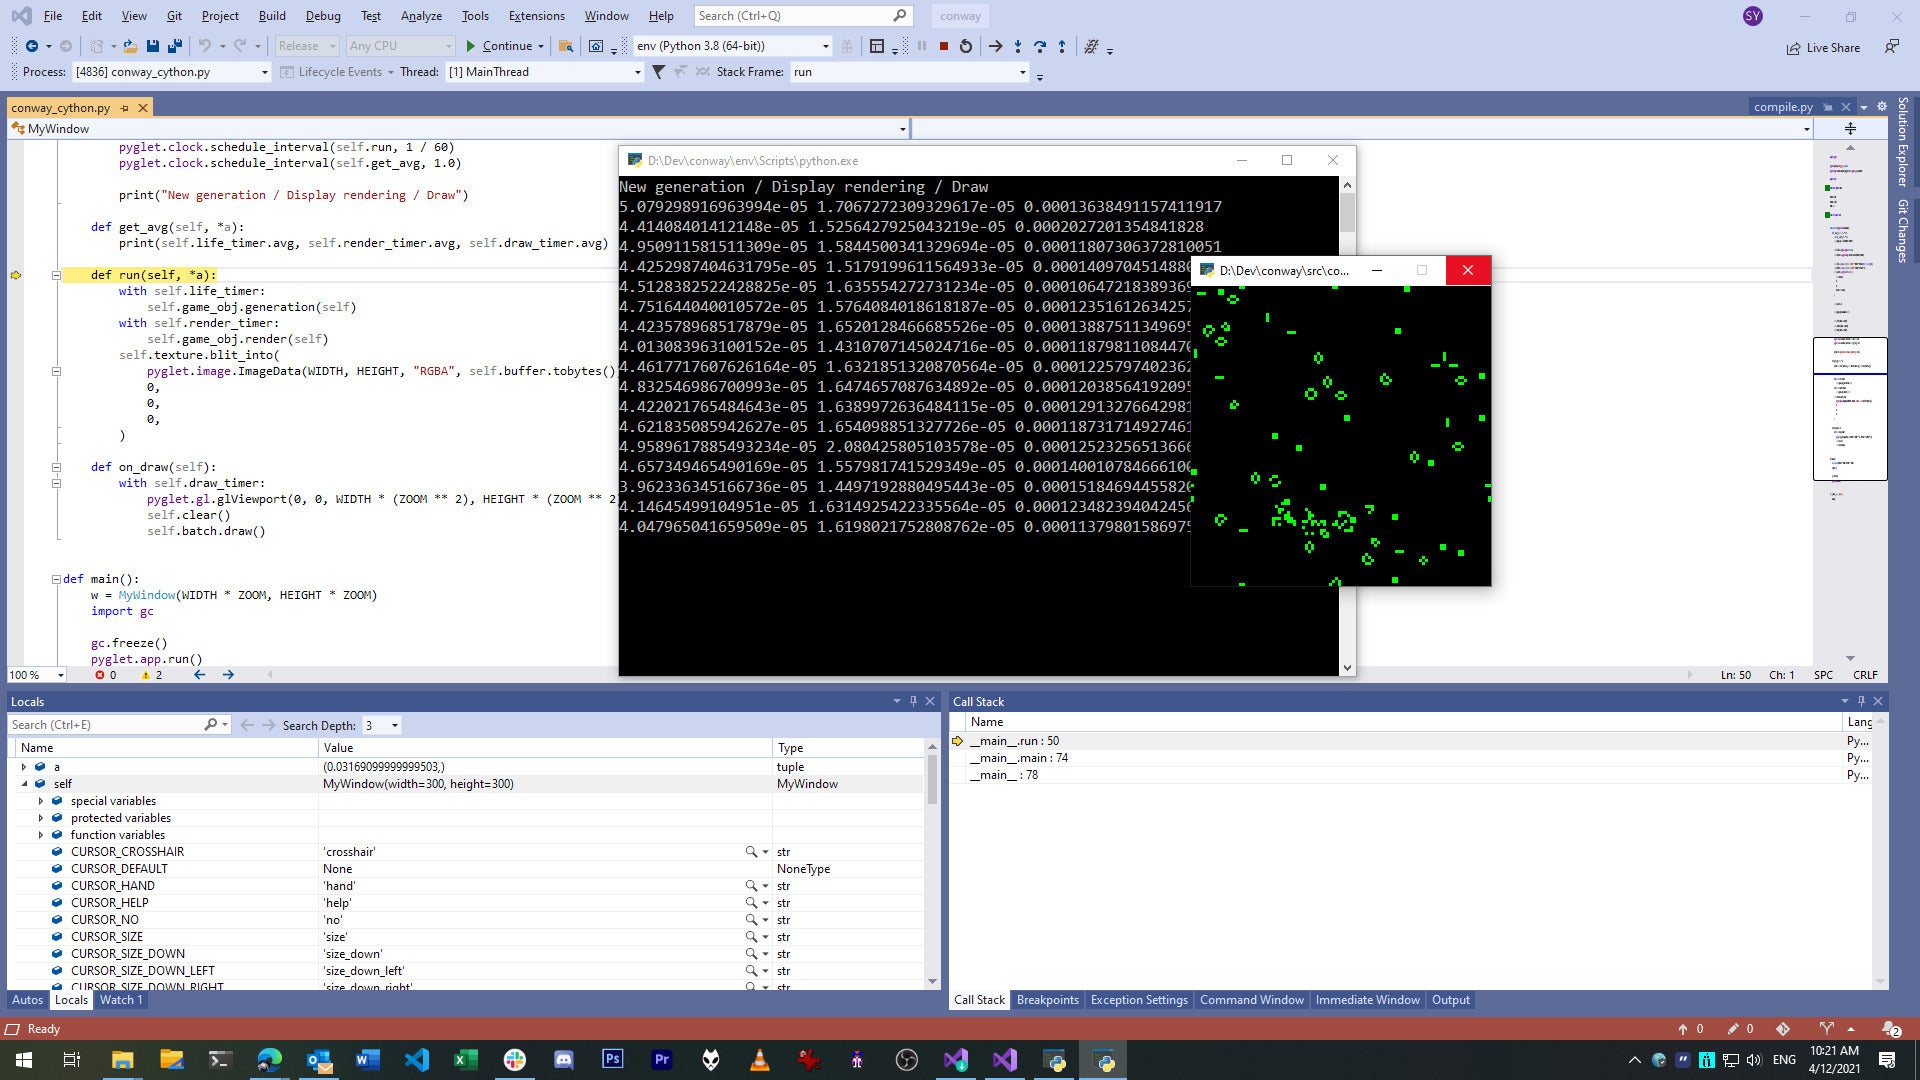Click the Locals search magnifier icon
Image resolution: width=1920 pixels, height=1080 pixels.
(x=211, y=724)
